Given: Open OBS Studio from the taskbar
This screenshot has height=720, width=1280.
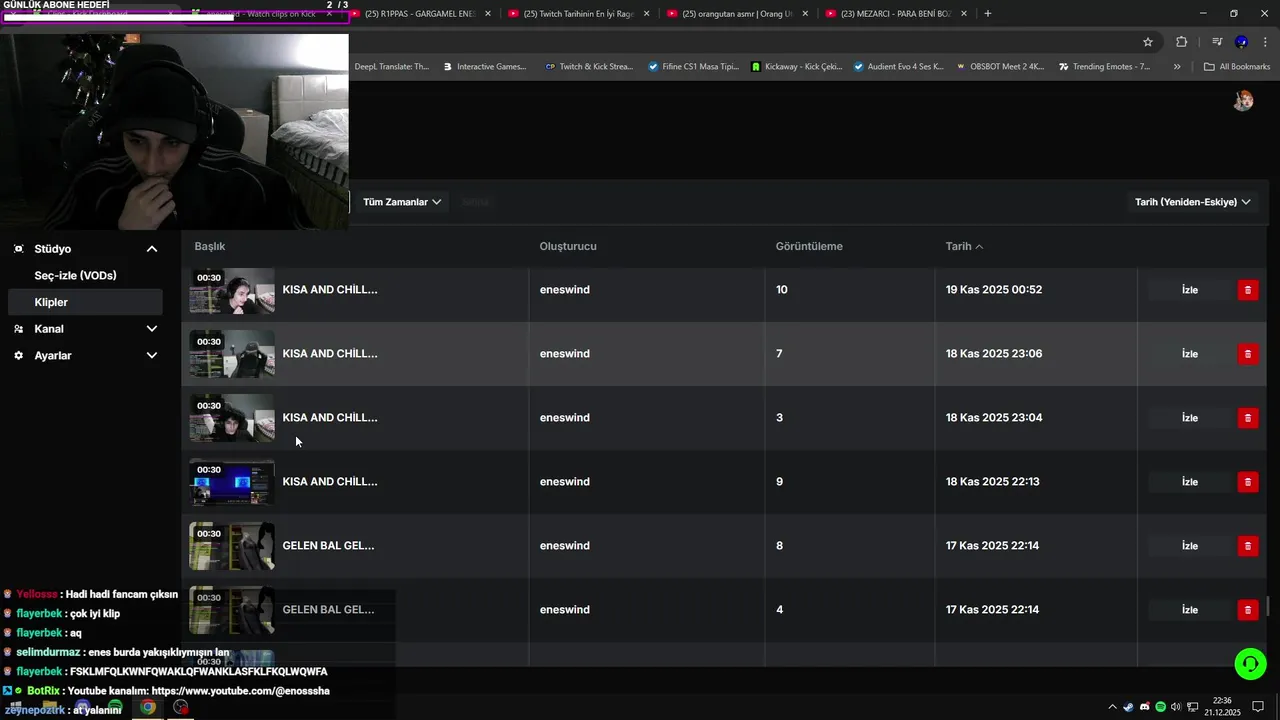Looking at the screenshot, I should pos(180,707).
